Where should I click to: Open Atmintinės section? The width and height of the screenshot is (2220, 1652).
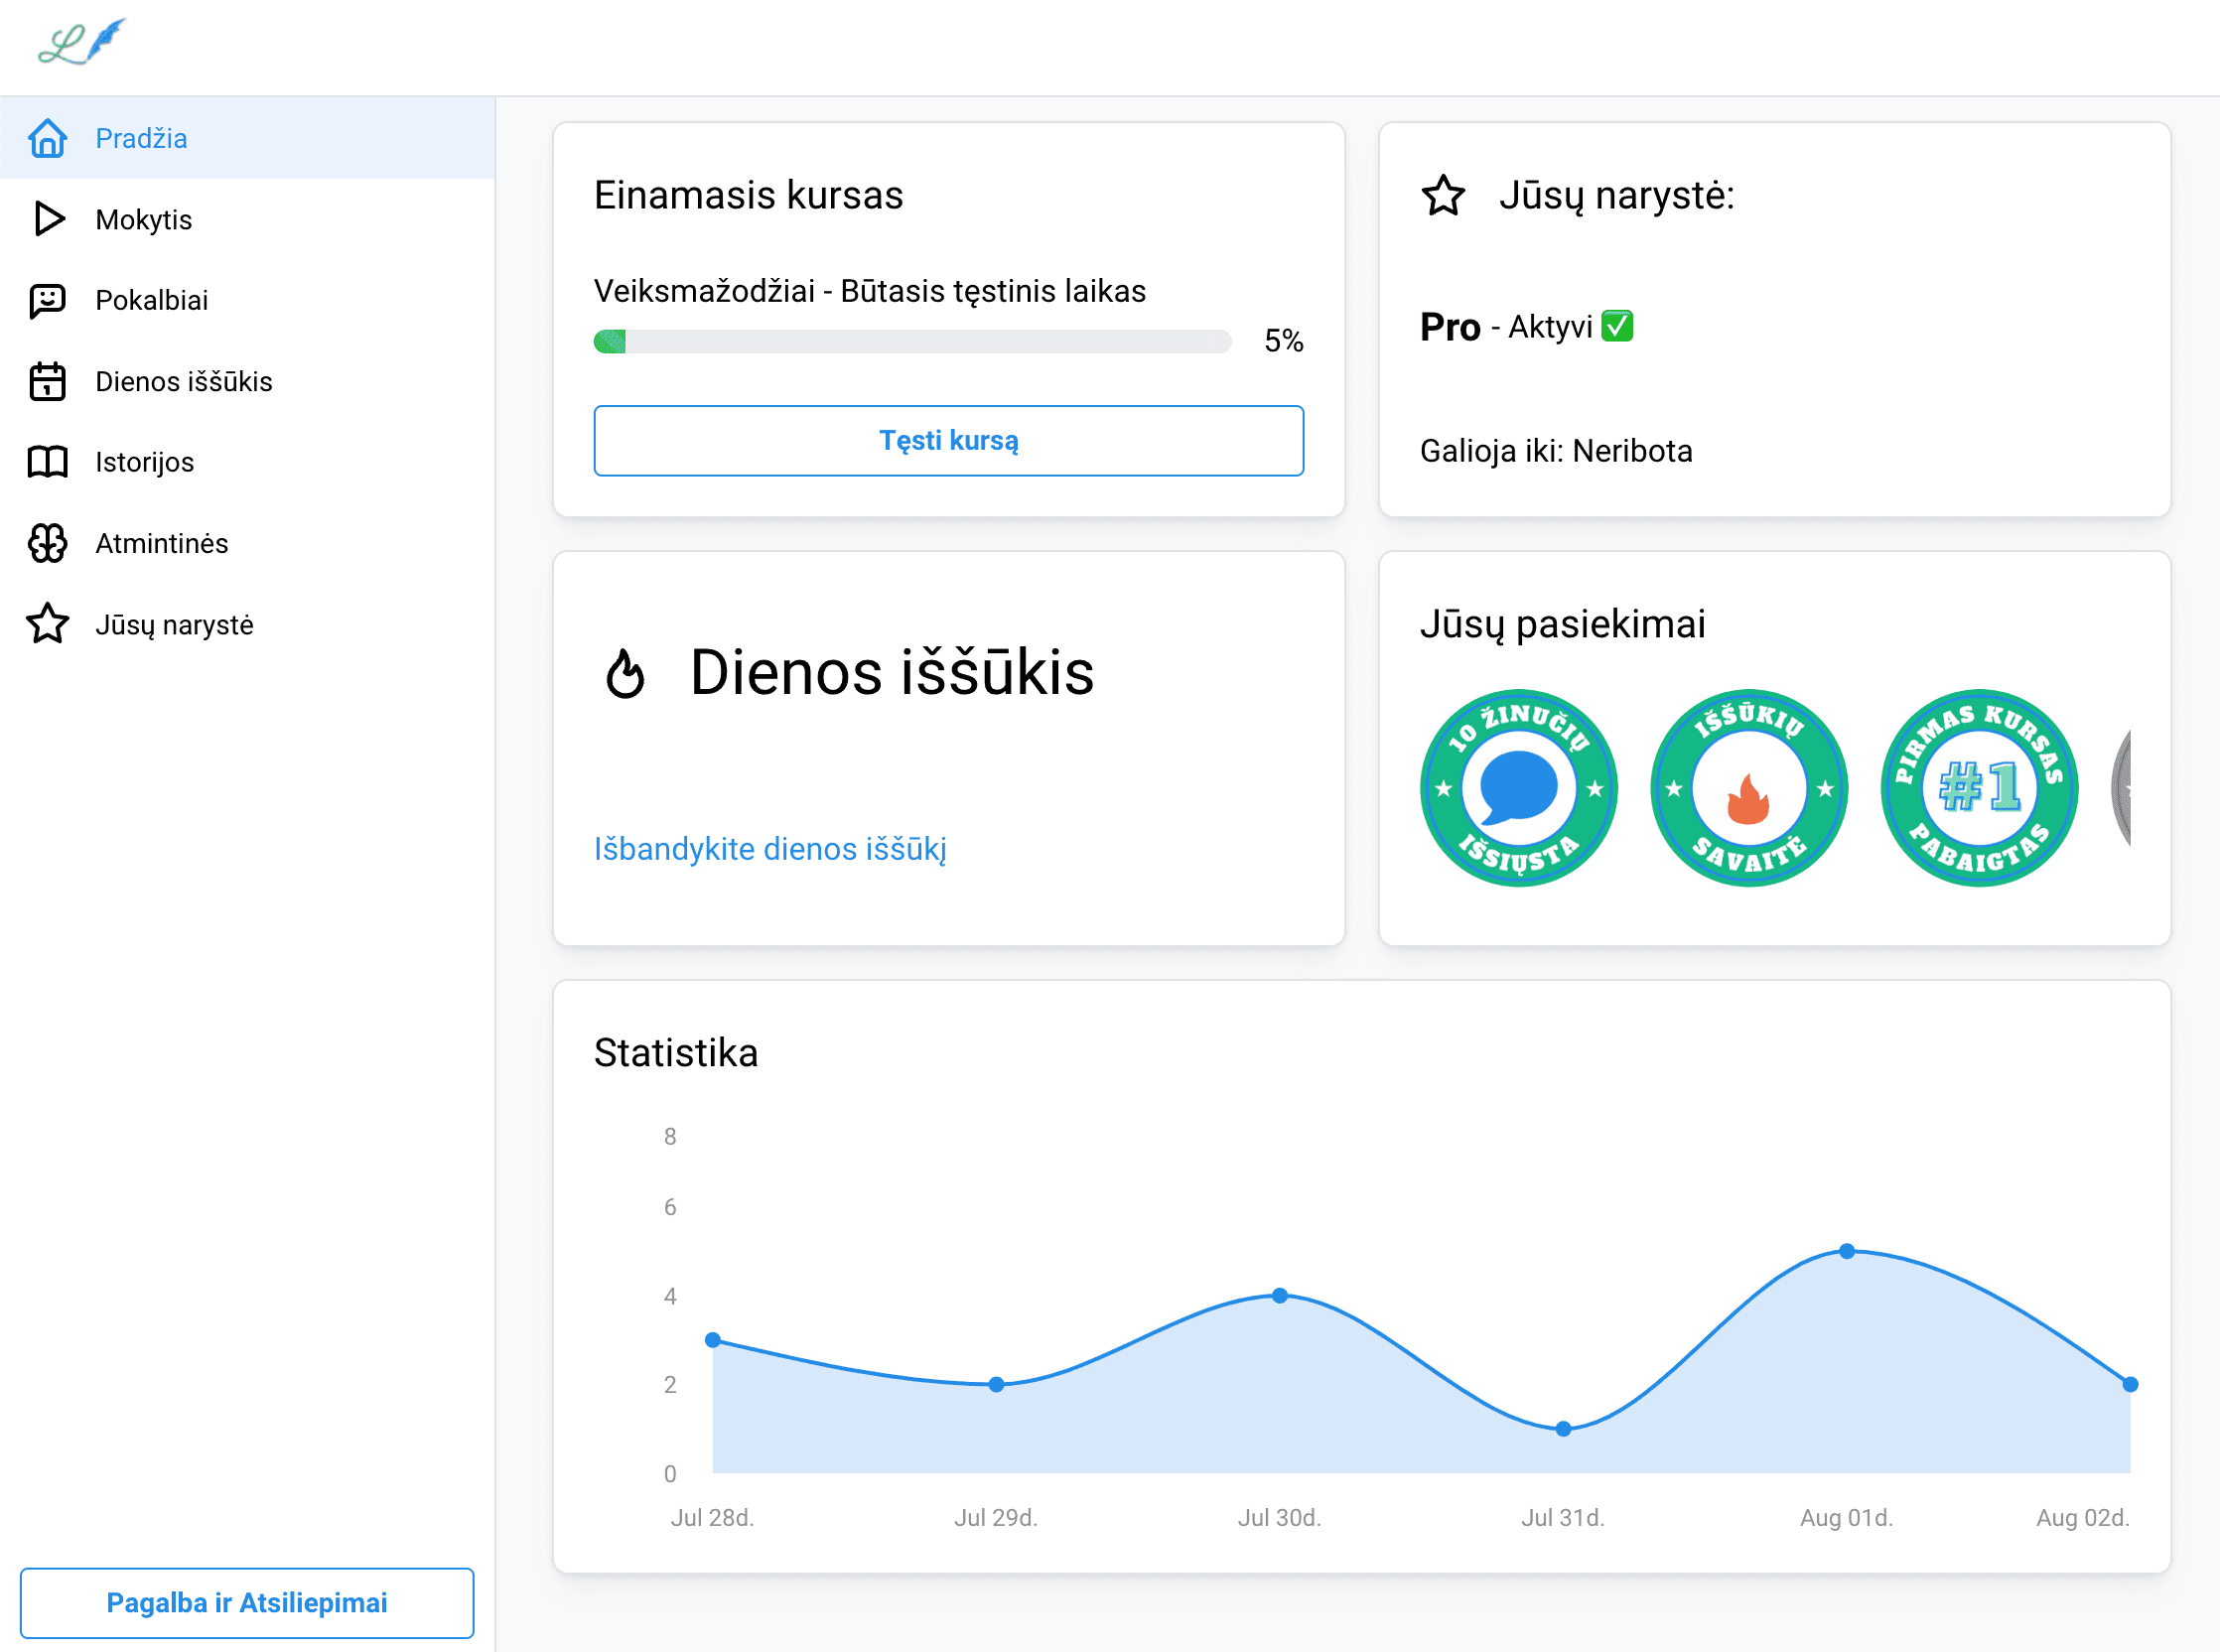pyautogui.click(x=247, y=543)
